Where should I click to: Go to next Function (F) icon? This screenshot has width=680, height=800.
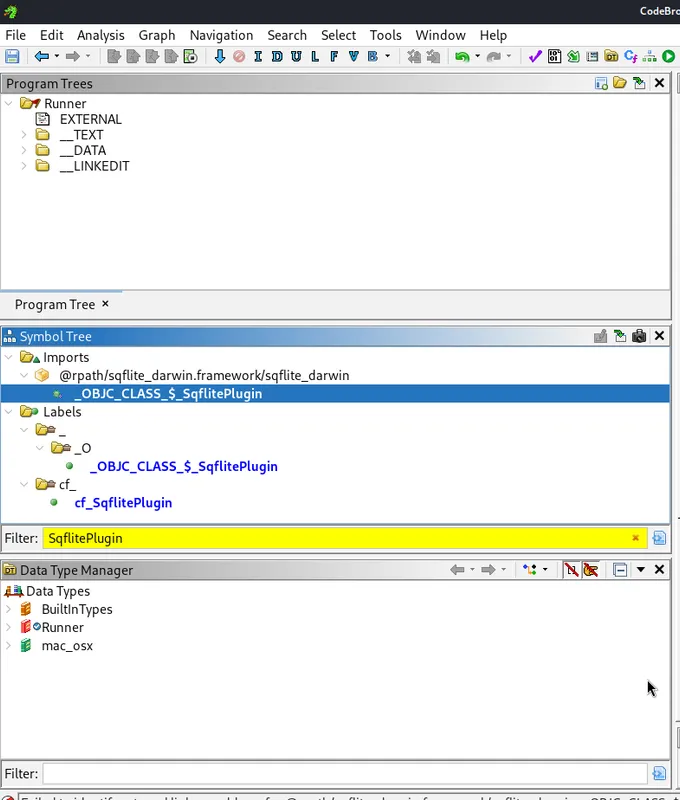point(334,56)
